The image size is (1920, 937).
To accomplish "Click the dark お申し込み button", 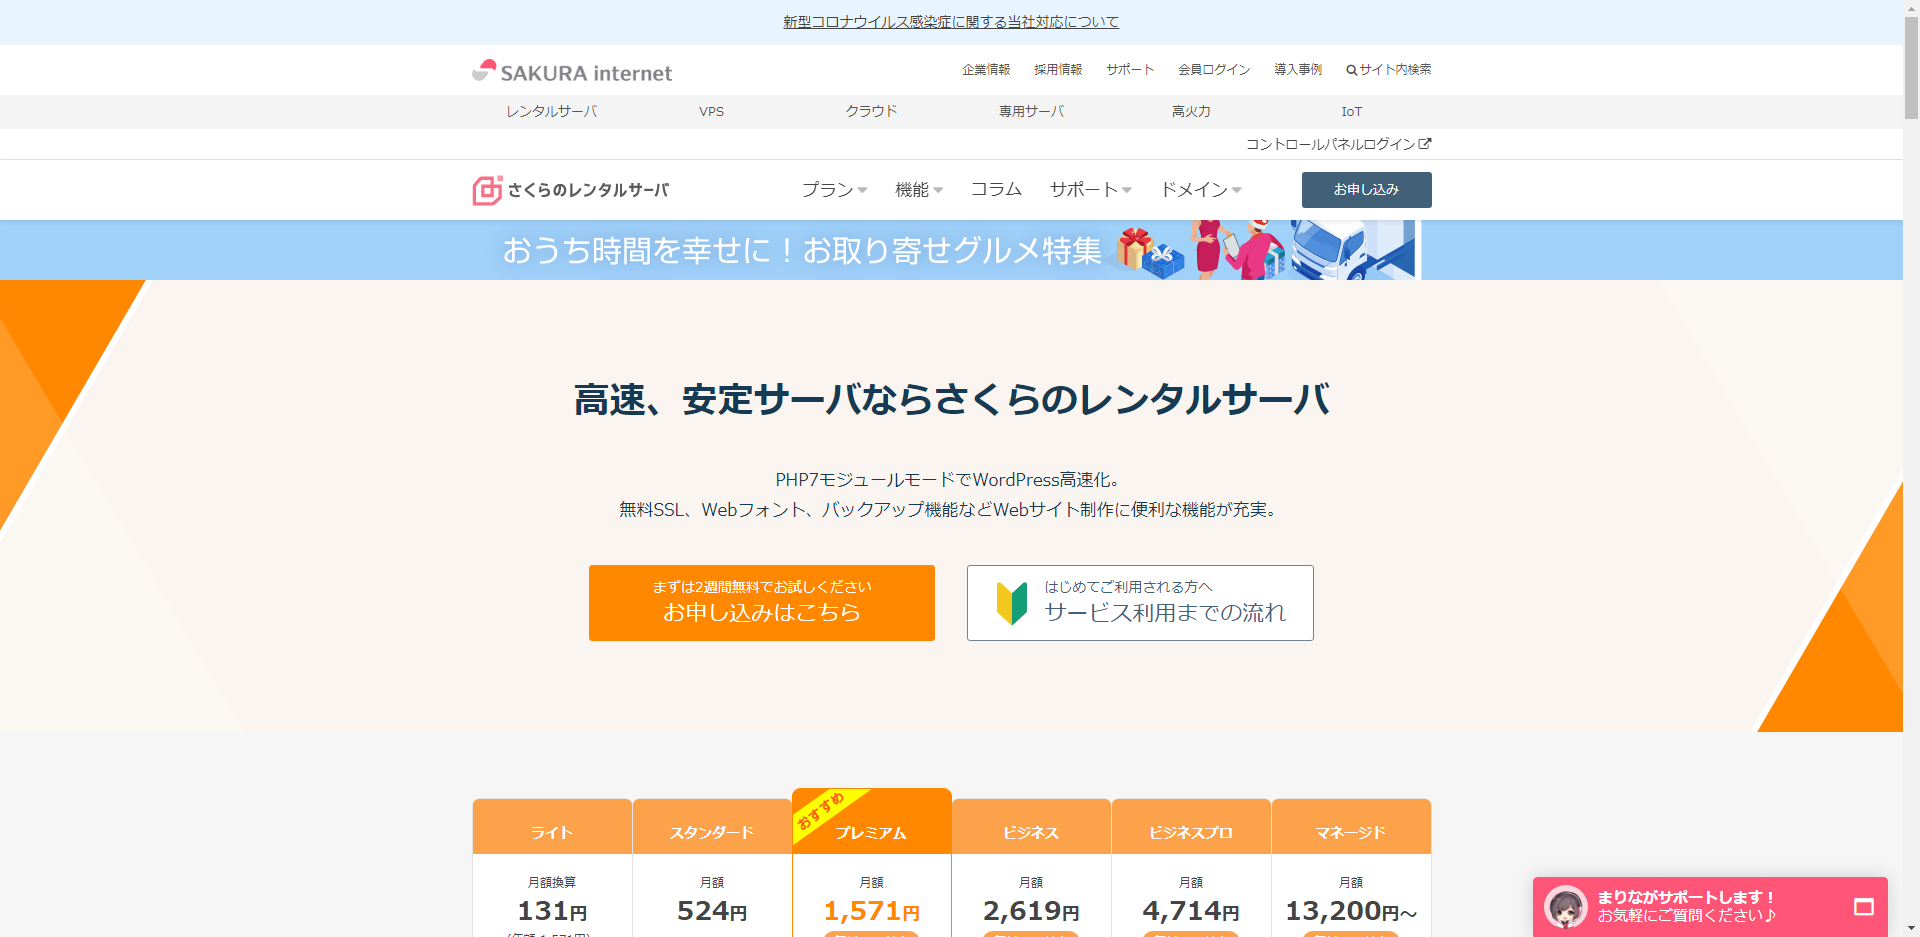I will click(x=1366, y=190).
